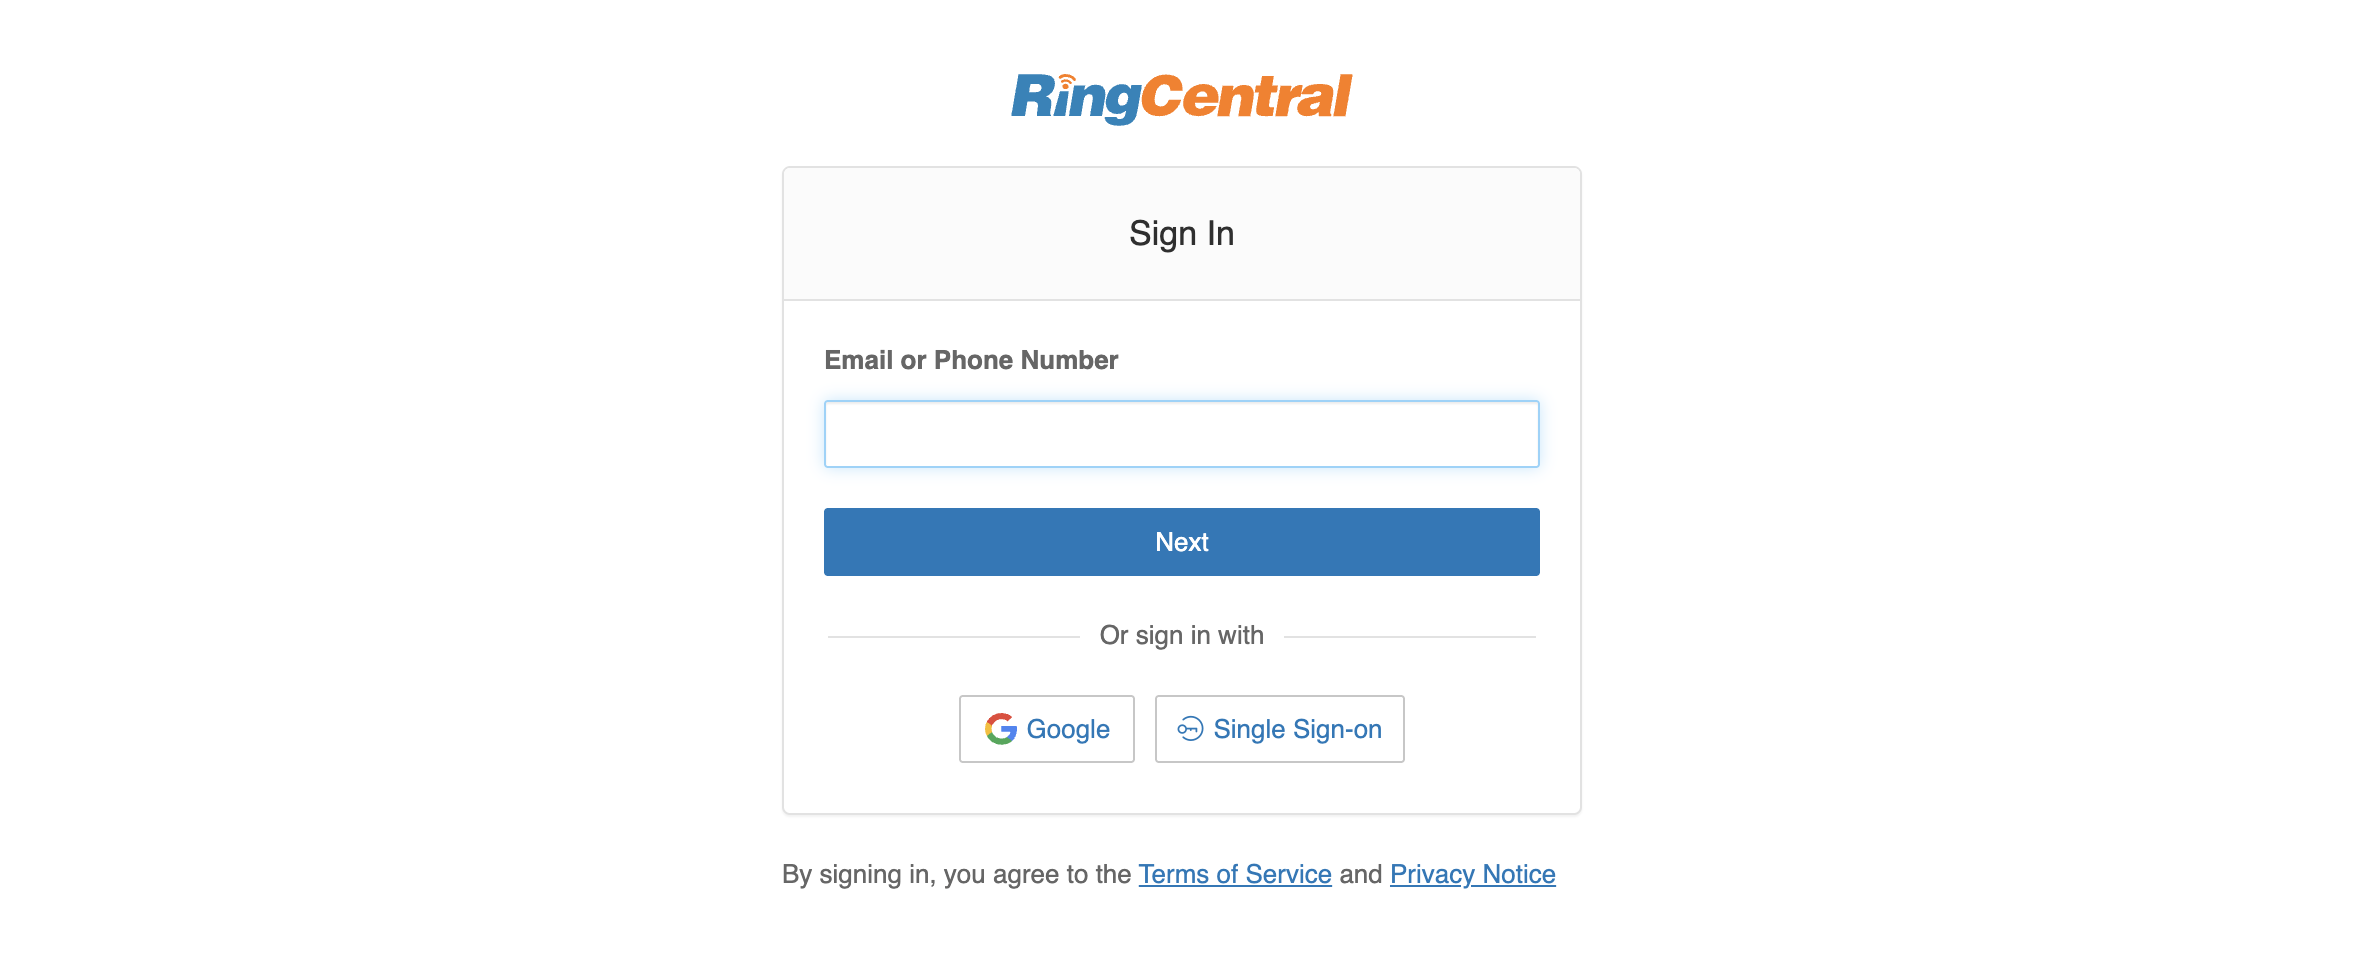Click the Google 'G' logo icon

1000,729
